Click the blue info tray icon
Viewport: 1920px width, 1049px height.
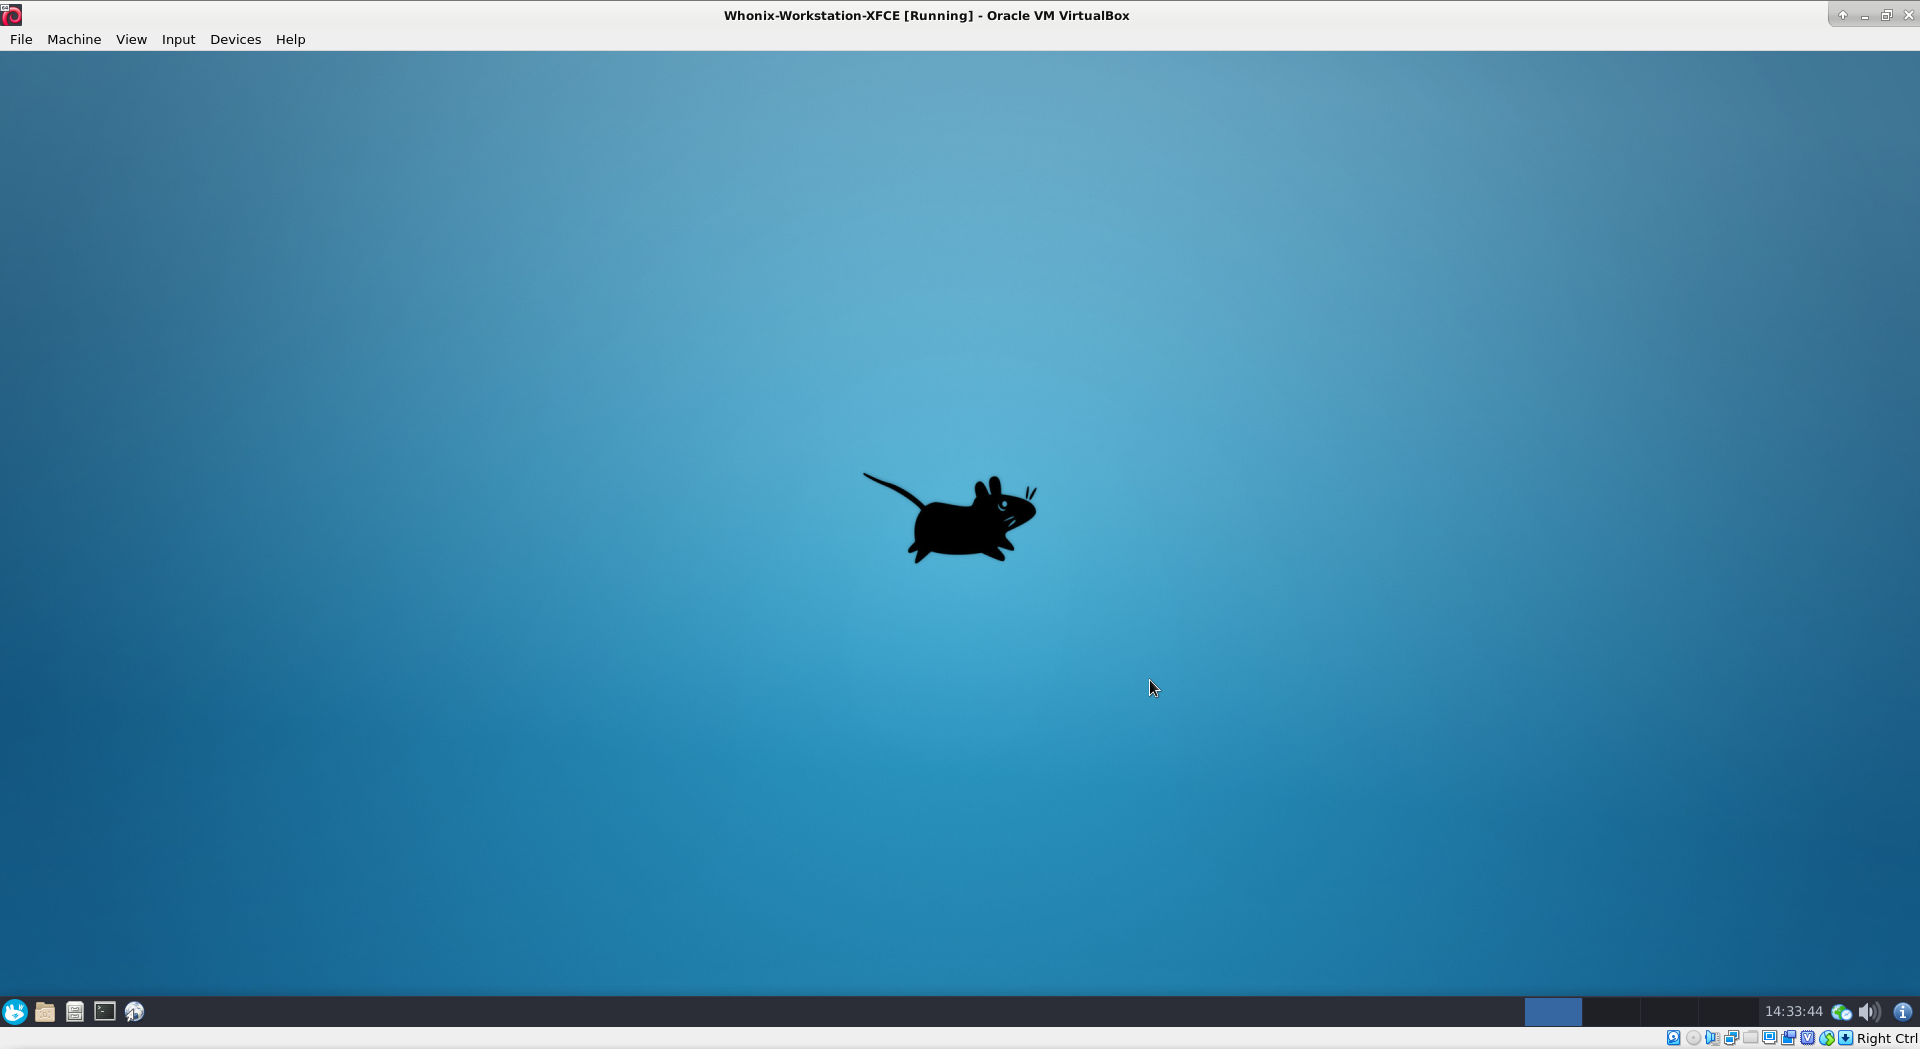[x=1903, y=1012]
